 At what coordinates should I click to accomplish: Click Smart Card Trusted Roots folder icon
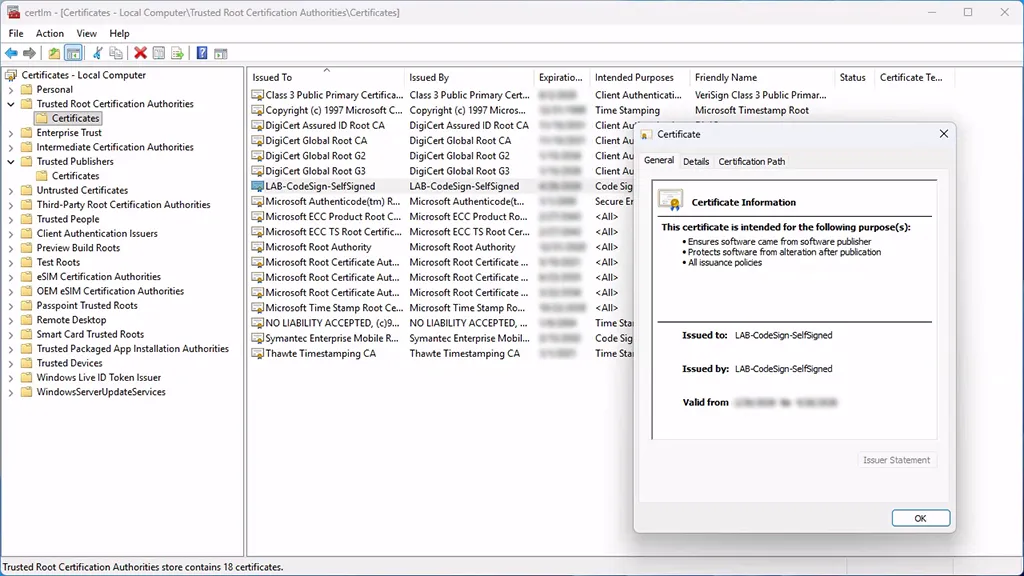pyautogui.click(x=27, y=334)
